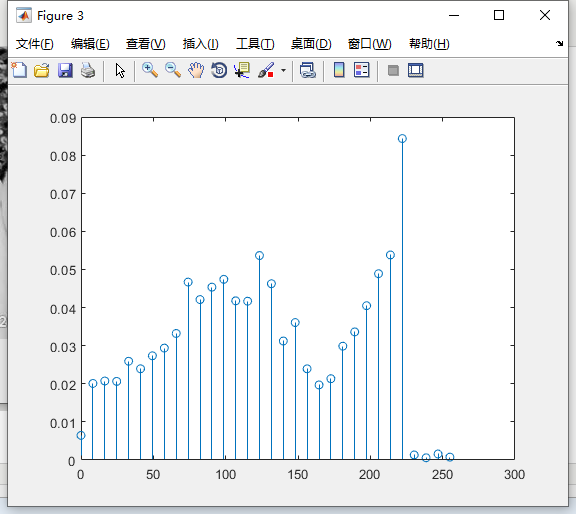Viewport: 576px width, 514px height.
Task: Minimize the Figure 3 window
Action: click(454, 15)
